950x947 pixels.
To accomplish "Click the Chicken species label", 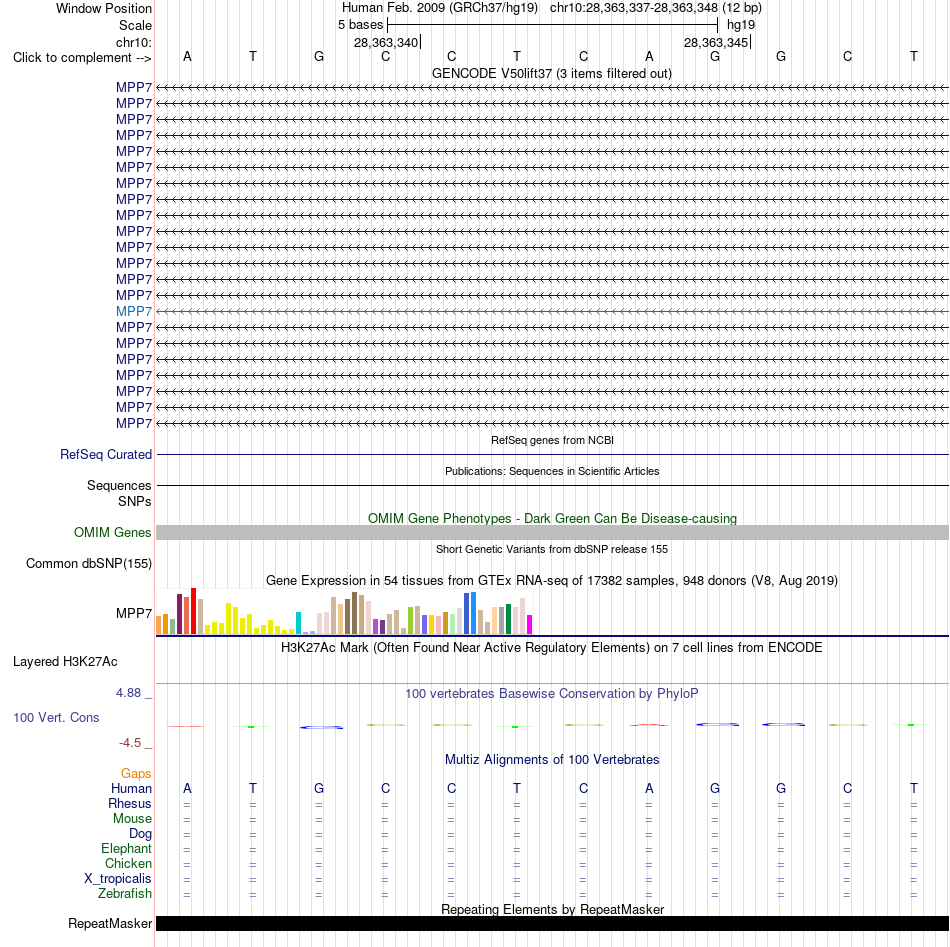I will pyautogui.click(x=128, y=863).
